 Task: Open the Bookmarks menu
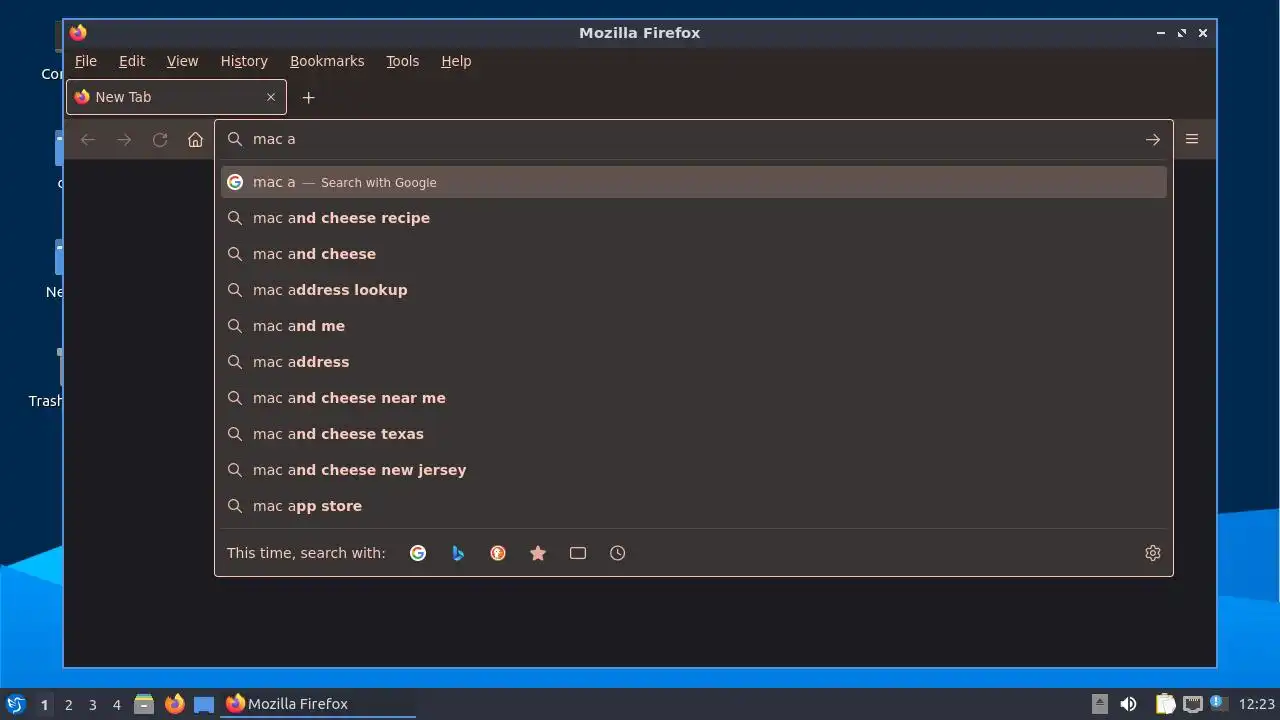[327, 61]
